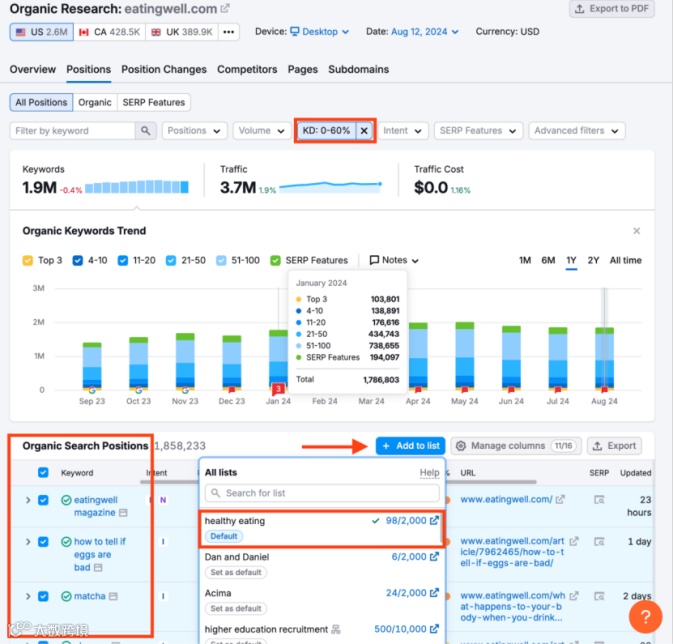This screenshot has height=644, width=673.
Task: Switch to the Subdomains tab
Action: point(359,70)
